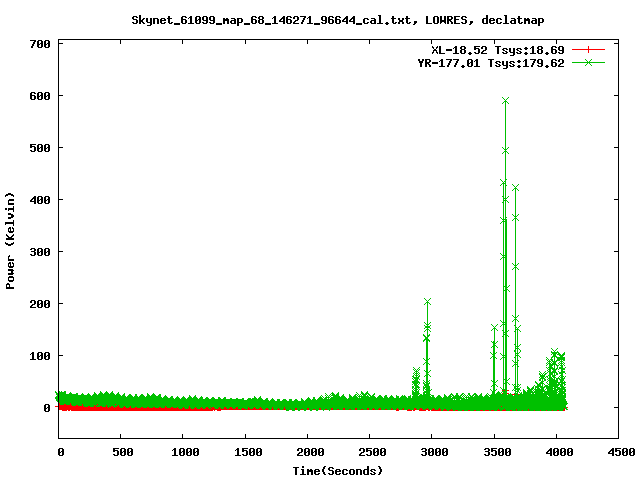
Task: Click the green peak top near 420 Kelvin
Action: point(516,188)
